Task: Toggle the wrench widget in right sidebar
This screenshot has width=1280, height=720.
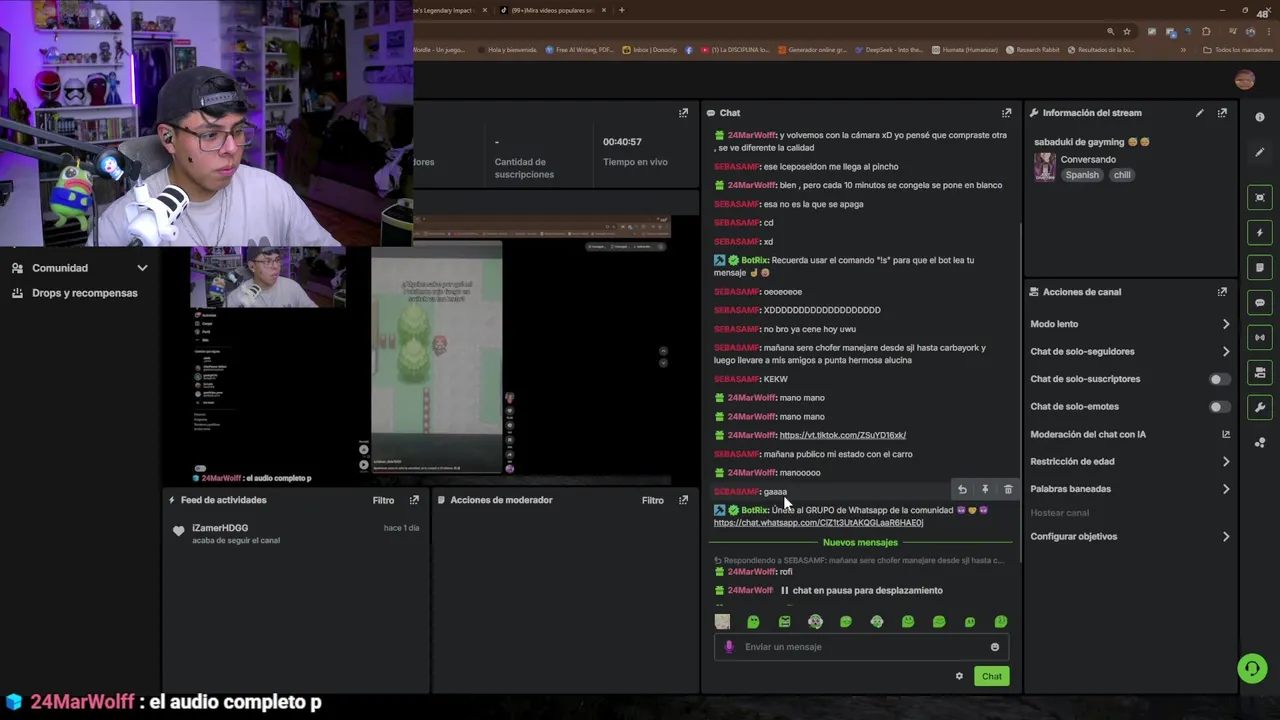Action: pos(1260,407)
